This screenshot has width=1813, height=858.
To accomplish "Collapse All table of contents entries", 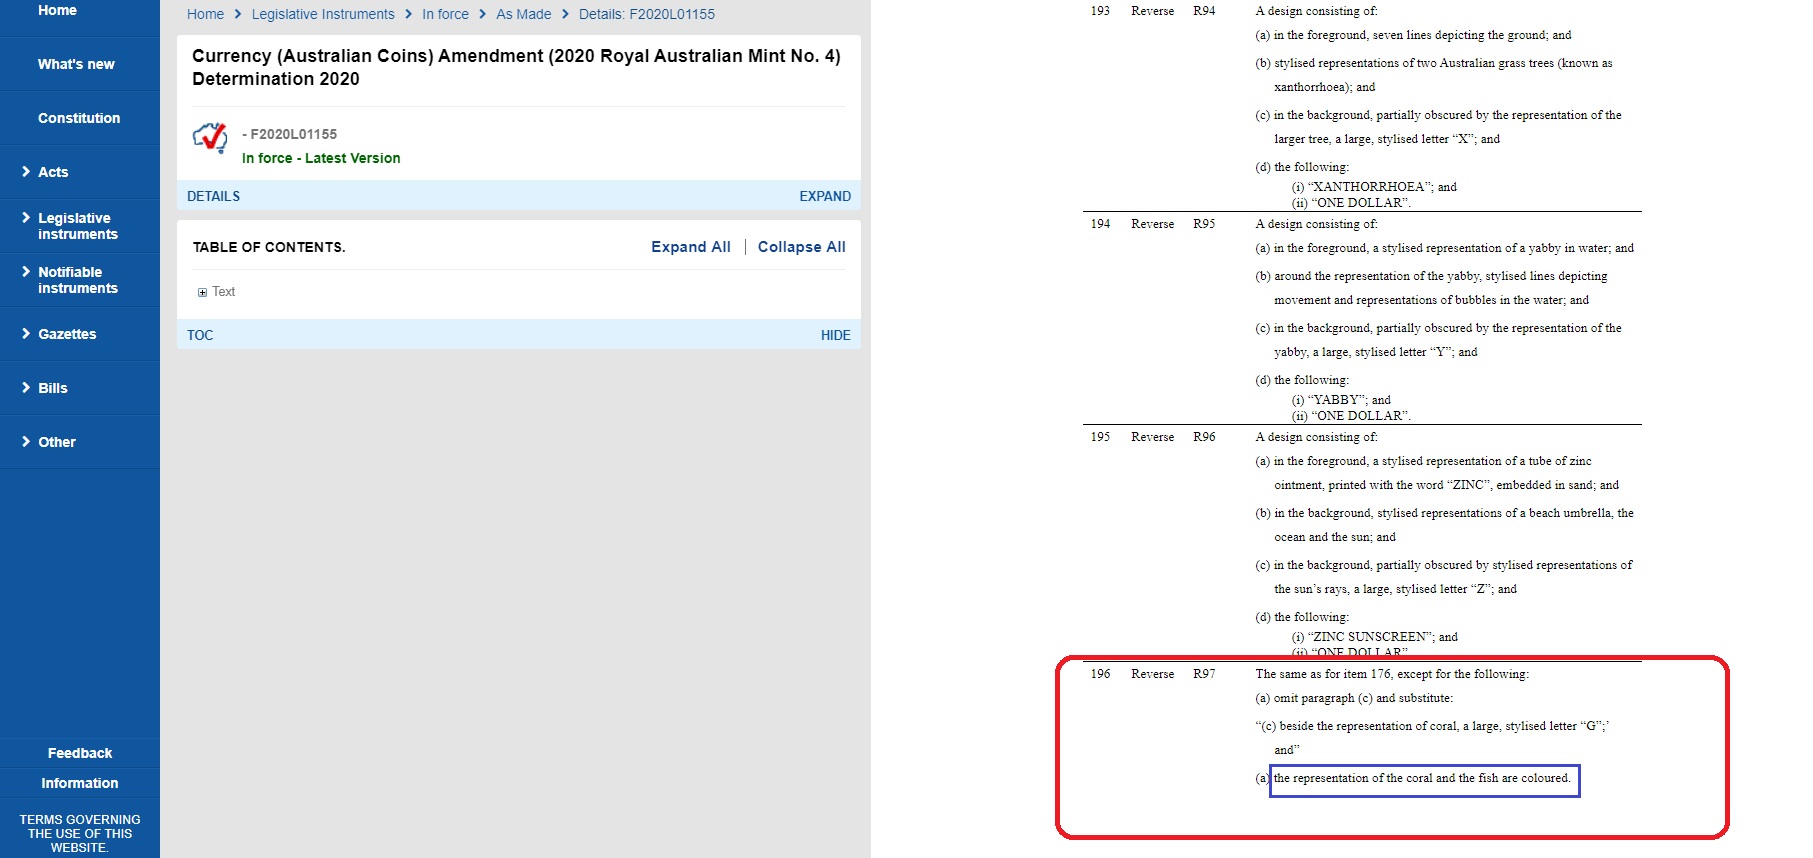I will (x=802, y=247).
